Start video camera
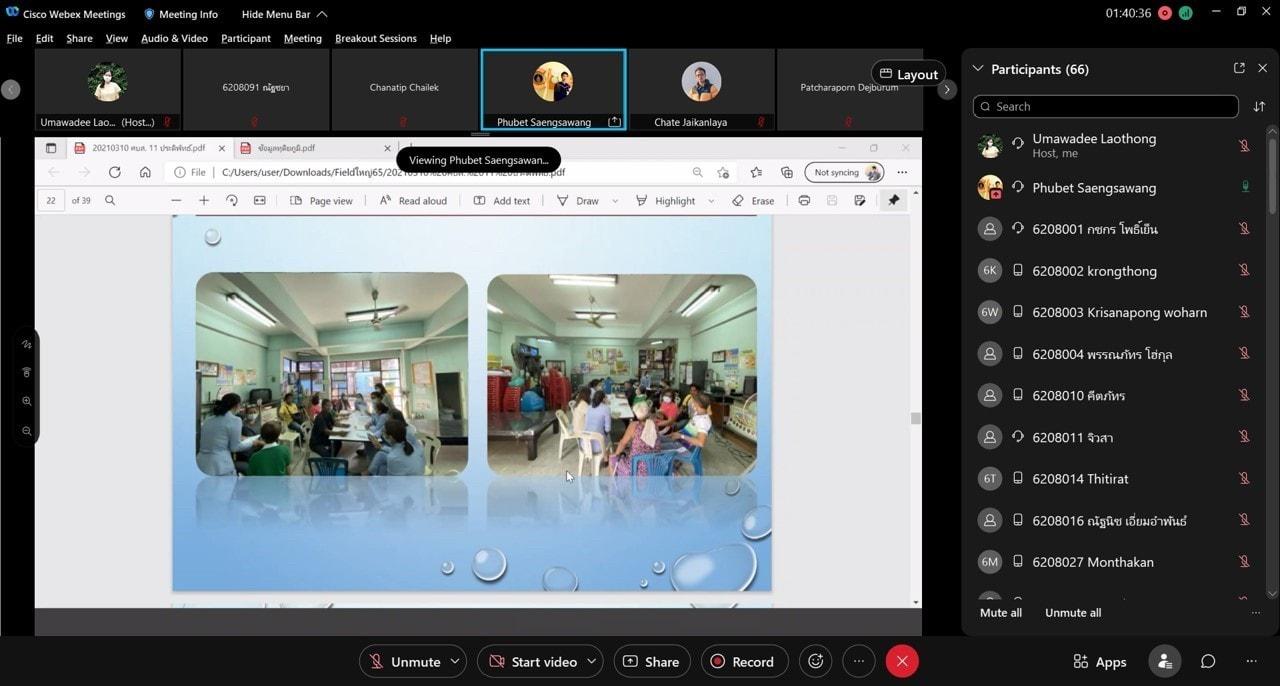 (x=532, y=661)
